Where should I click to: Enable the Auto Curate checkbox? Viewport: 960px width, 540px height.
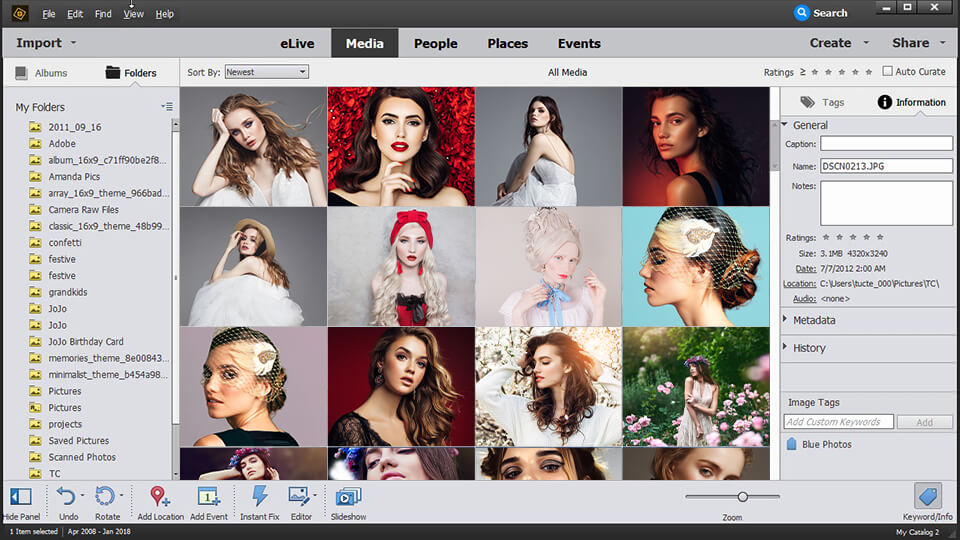coord(887,72)
